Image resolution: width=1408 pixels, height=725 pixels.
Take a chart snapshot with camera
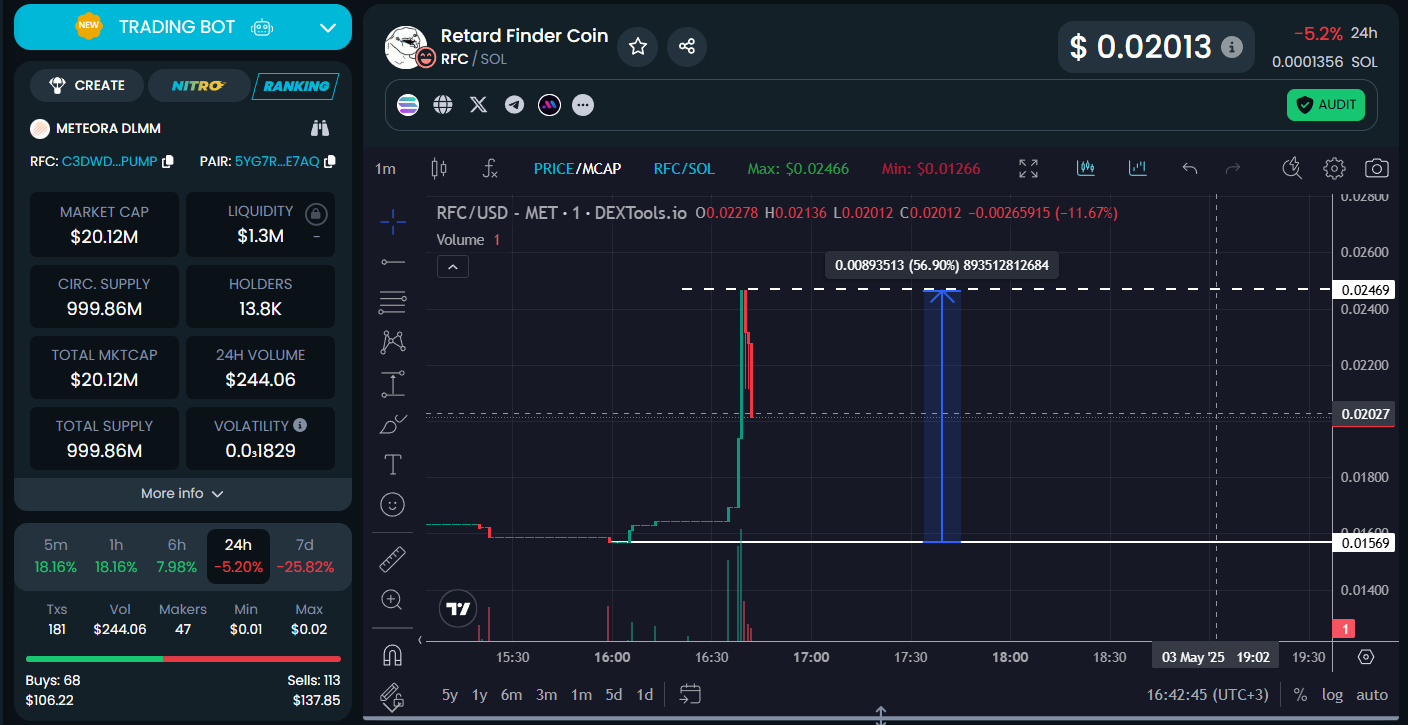[1377, 168]
